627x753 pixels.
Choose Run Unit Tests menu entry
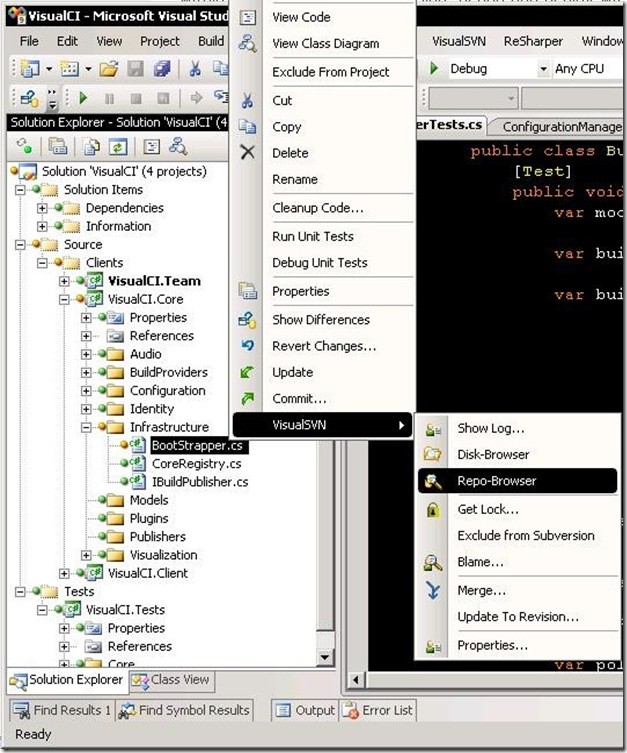[x=313, y=236]
